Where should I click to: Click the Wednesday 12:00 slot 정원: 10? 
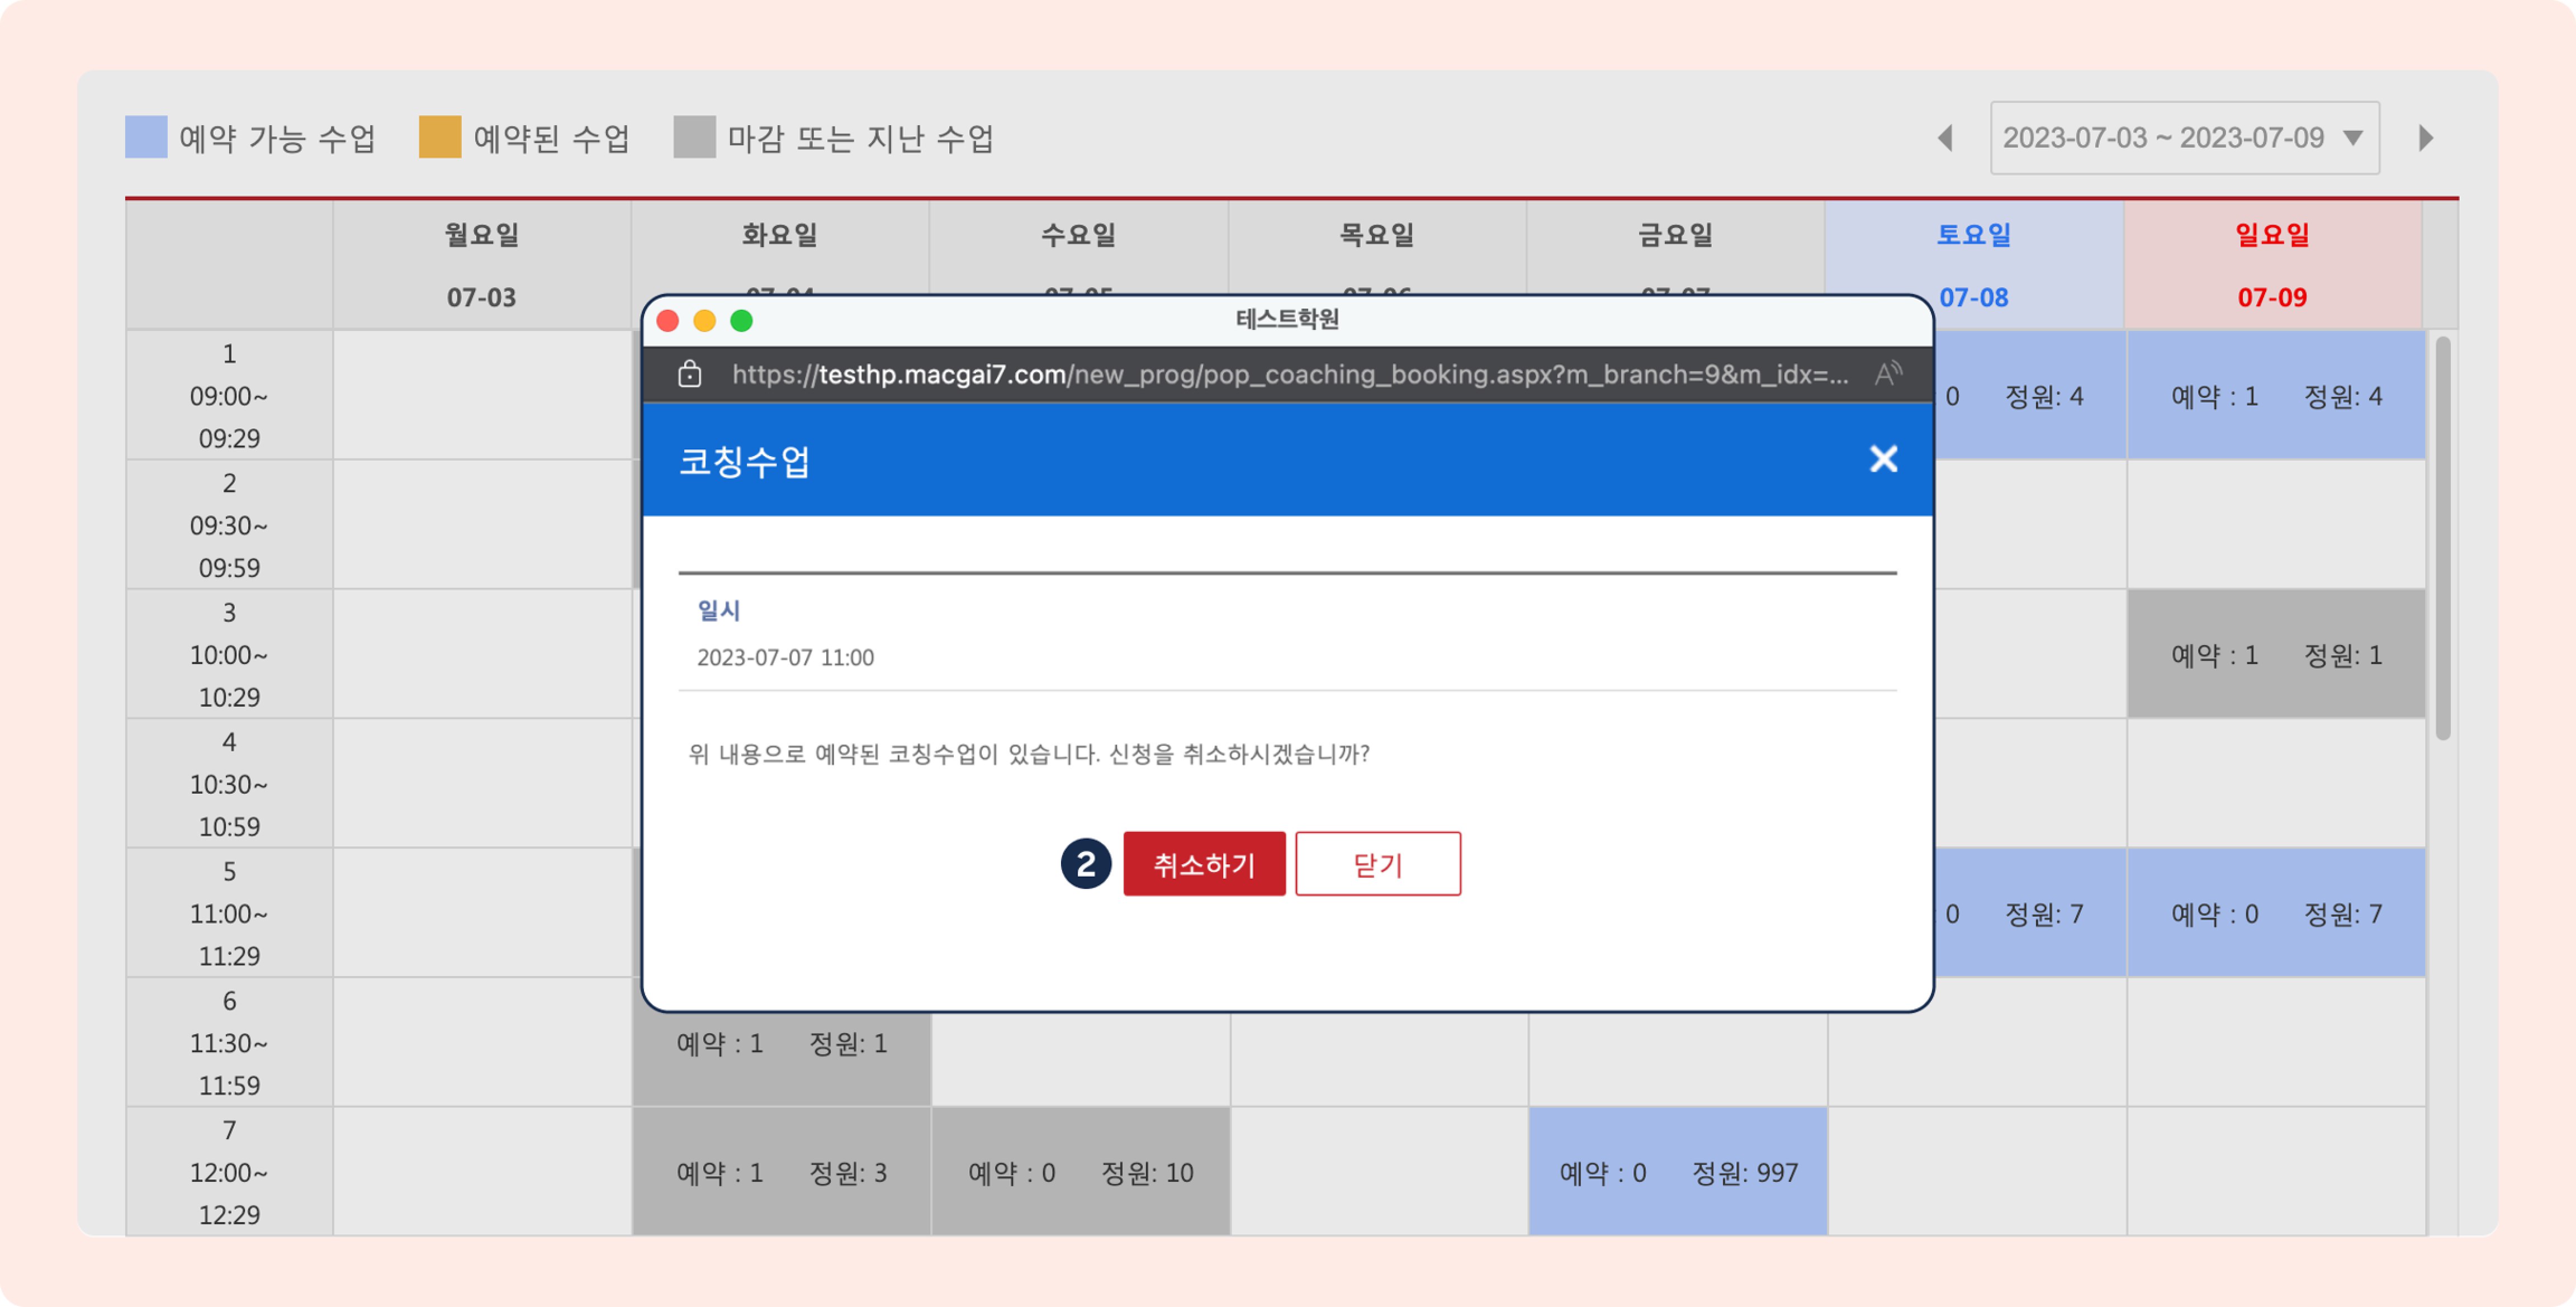pos(1080,1172)
